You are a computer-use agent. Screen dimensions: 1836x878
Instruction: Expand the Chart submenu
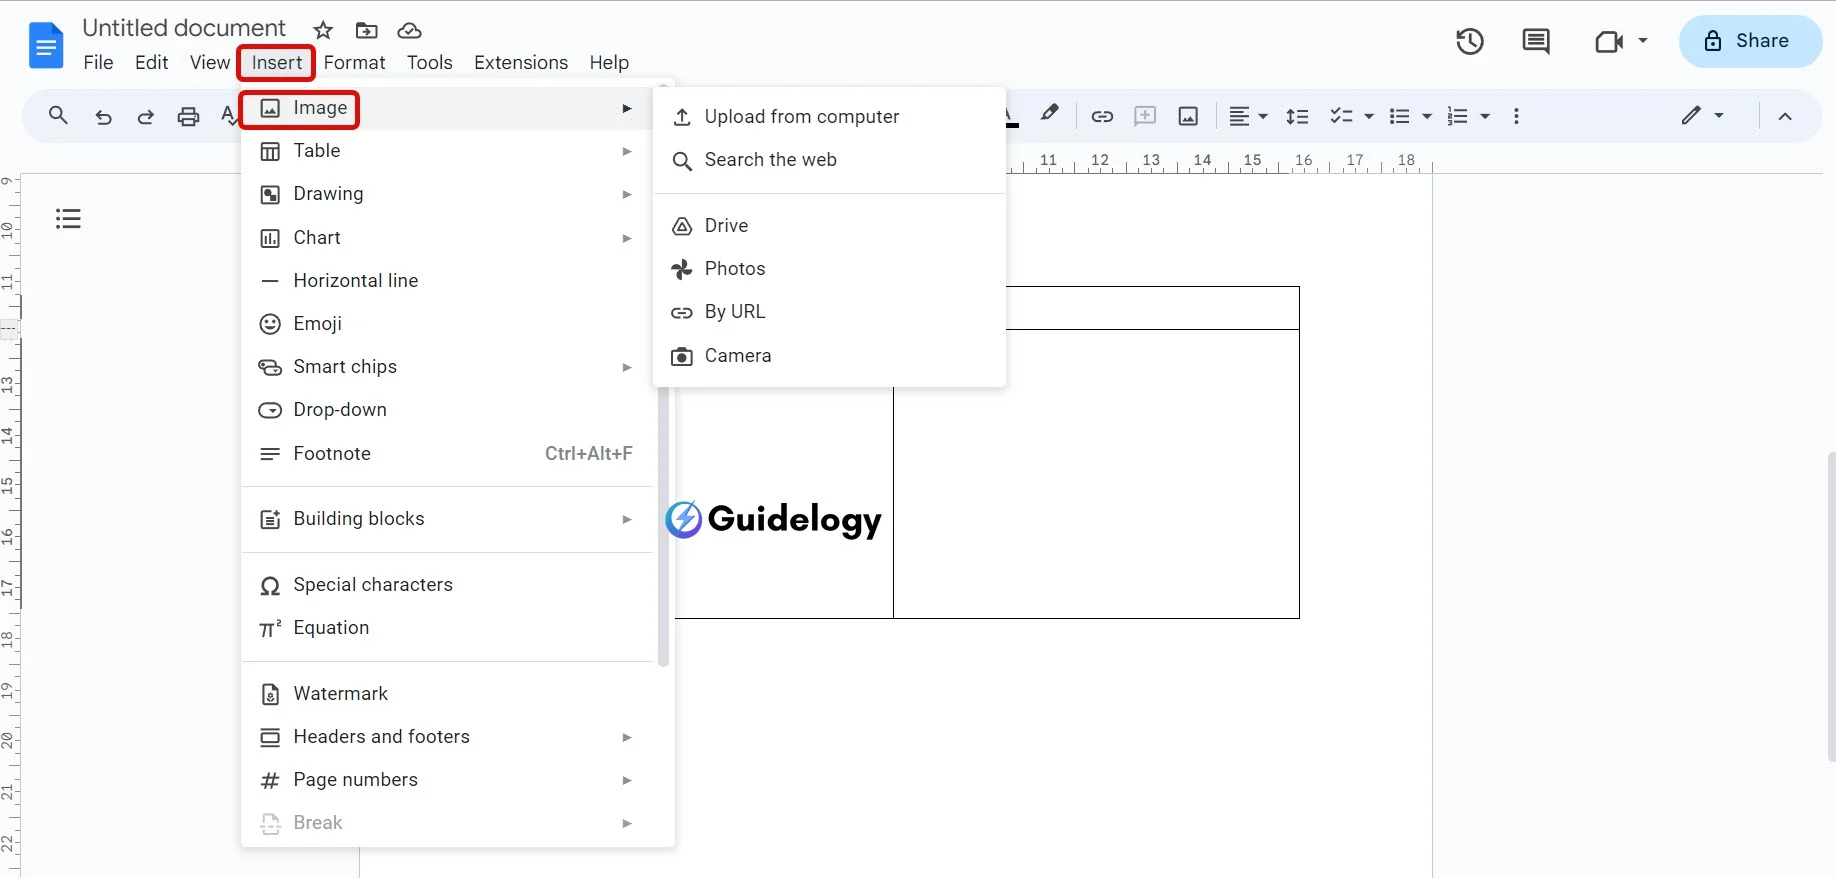coord(447,238)
